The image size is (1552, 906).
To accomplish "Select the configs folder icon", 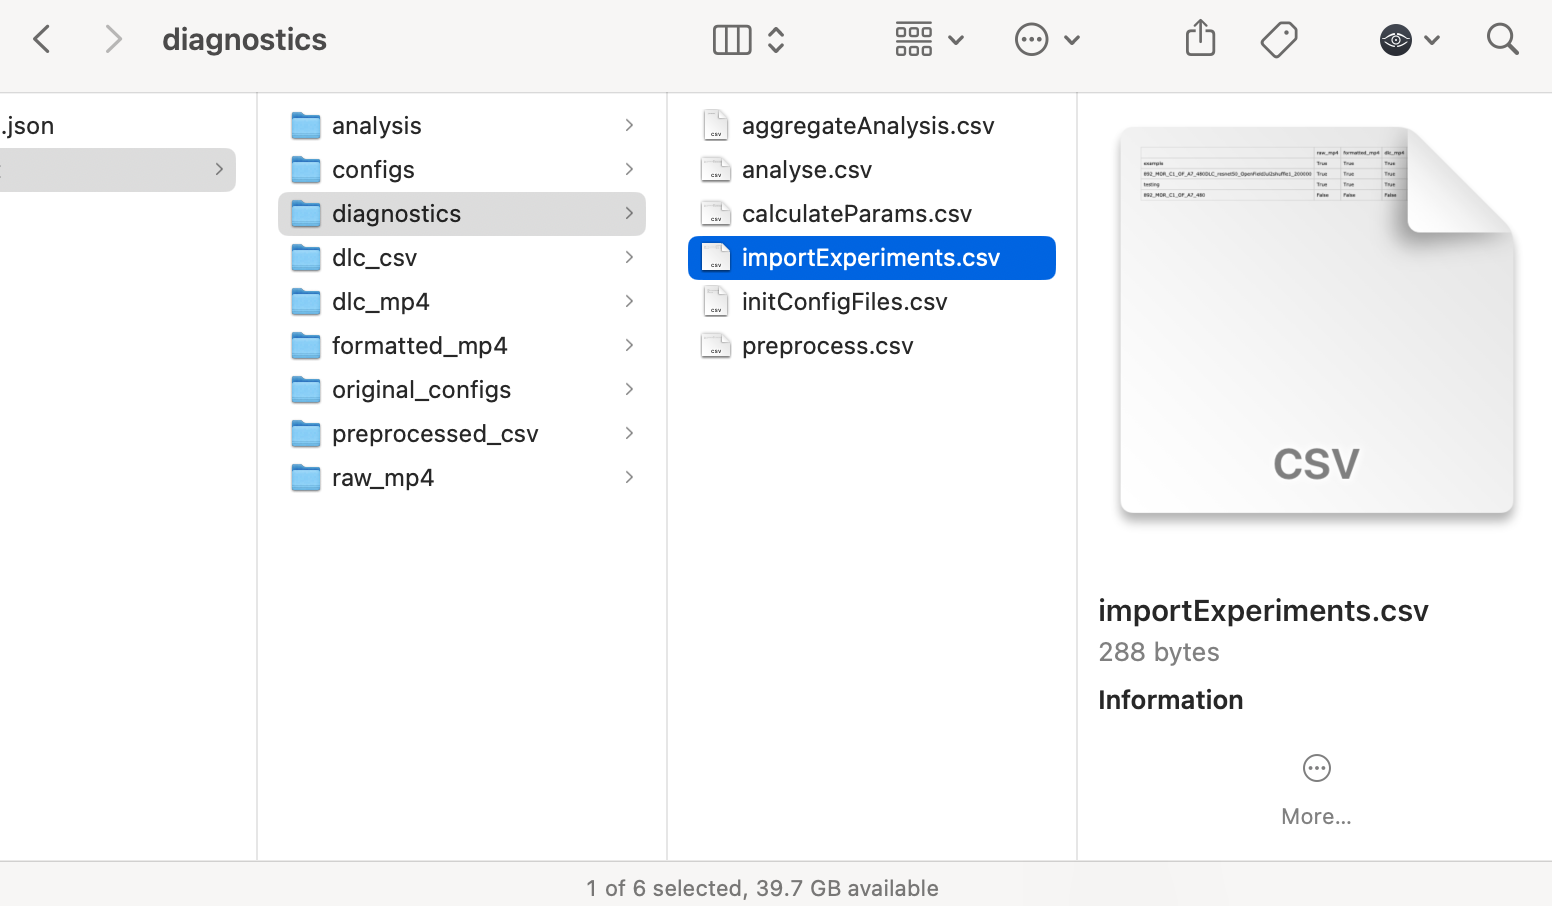I will [x=306, y=170].
